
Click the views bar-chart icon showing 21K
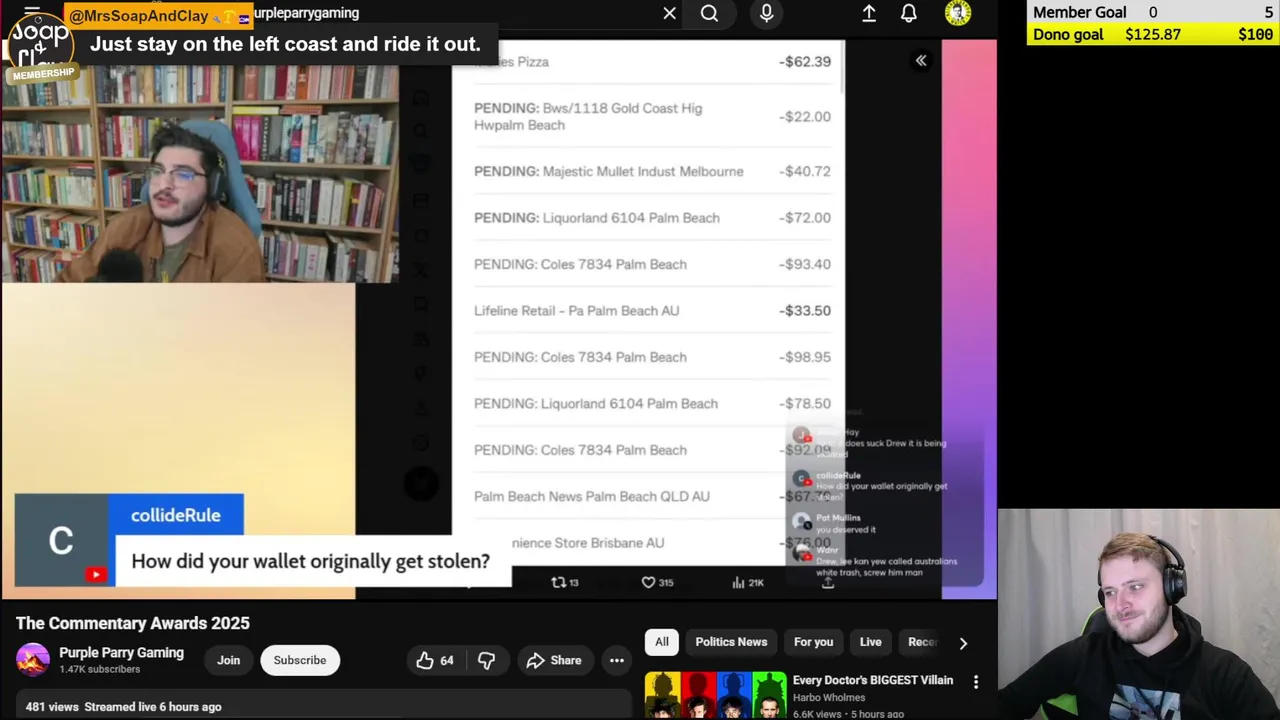point(747,582)
